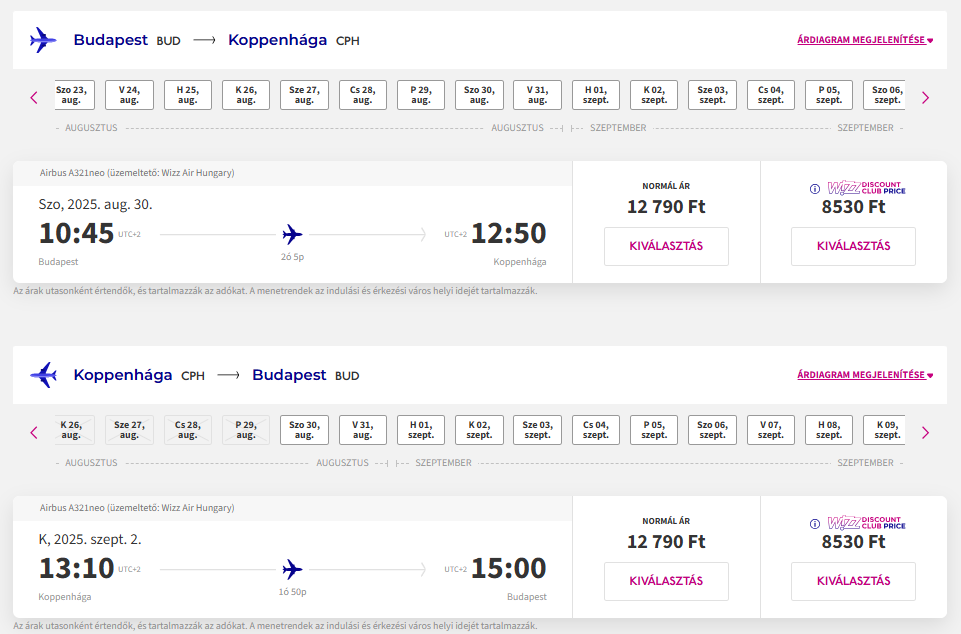Select outbound date H 01, szept.
The height and width of the screenshot is (634, 961).
click(x=596, y=95)
